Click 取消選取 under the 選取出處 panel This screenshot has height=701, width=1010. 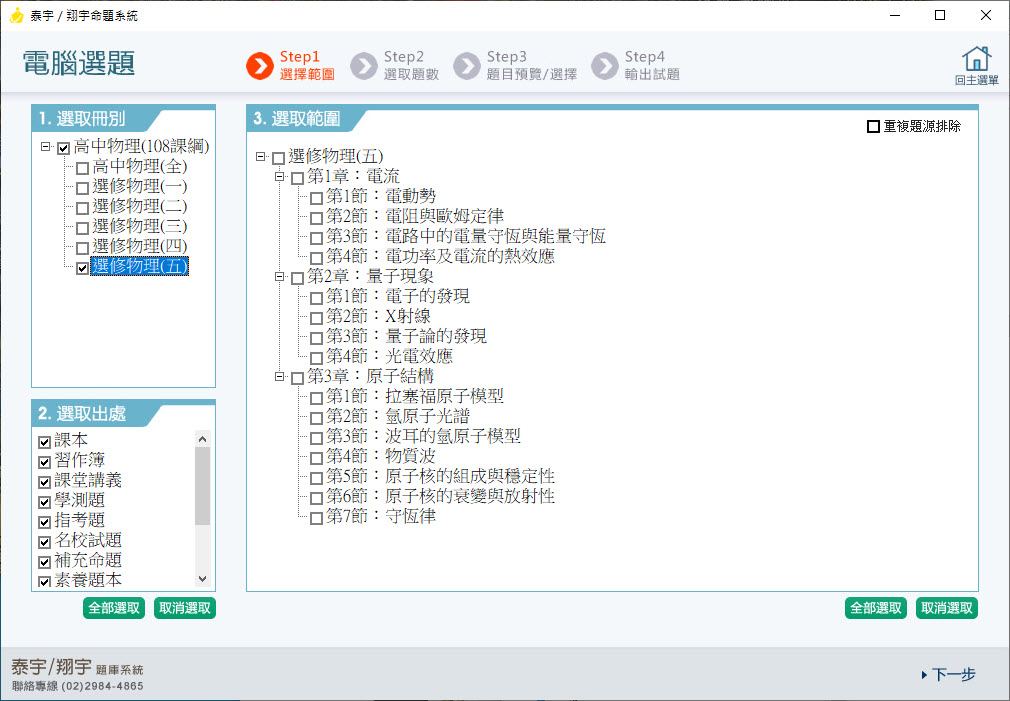pyautogui.click(x=184, y=608)
